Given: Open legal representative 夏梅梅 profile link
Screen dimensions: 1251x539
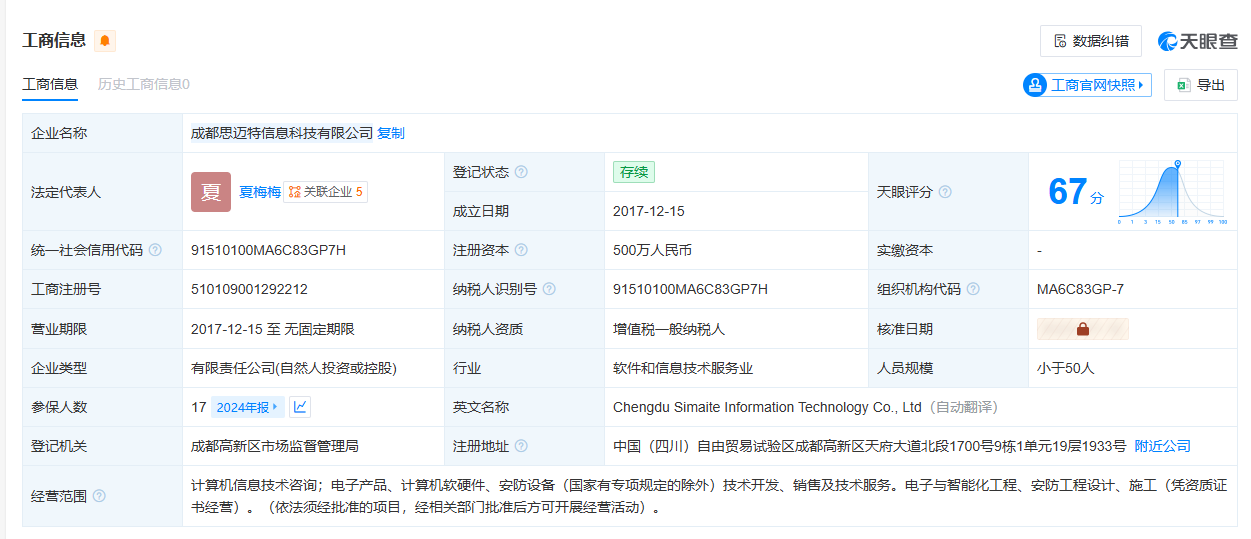Looking at the screenshot, I should [x=259, y=192].
